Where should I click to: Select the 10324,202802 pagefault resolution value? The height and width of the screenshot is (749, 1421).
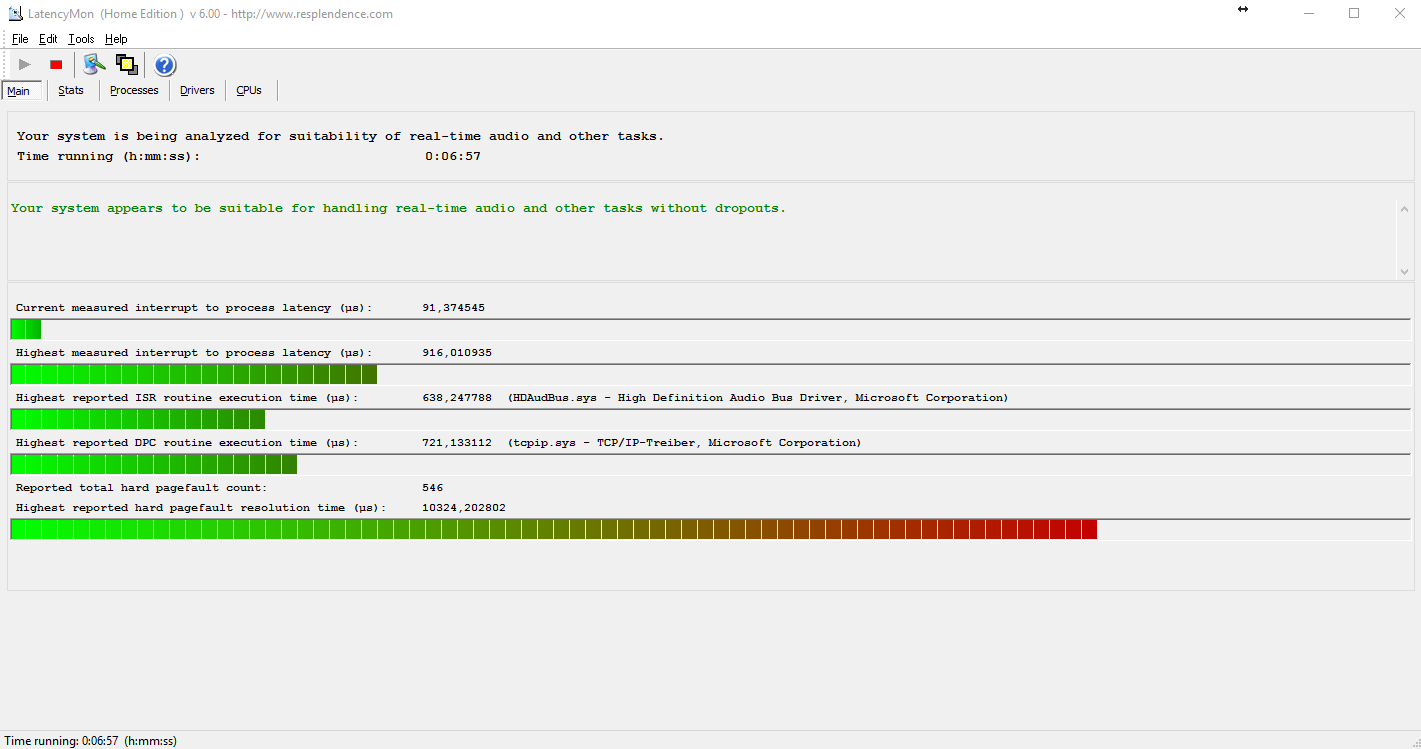464,508
